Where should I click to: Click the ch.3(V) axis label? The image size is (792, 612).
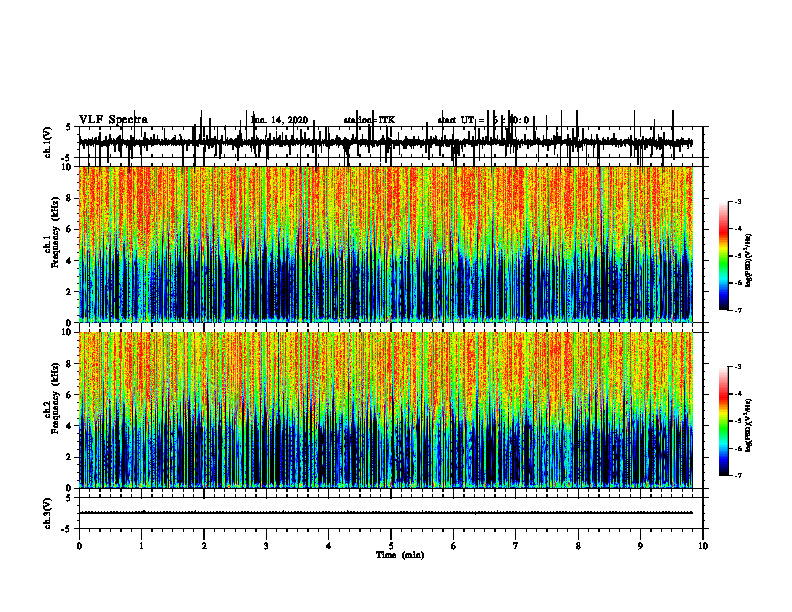point(48,513)
